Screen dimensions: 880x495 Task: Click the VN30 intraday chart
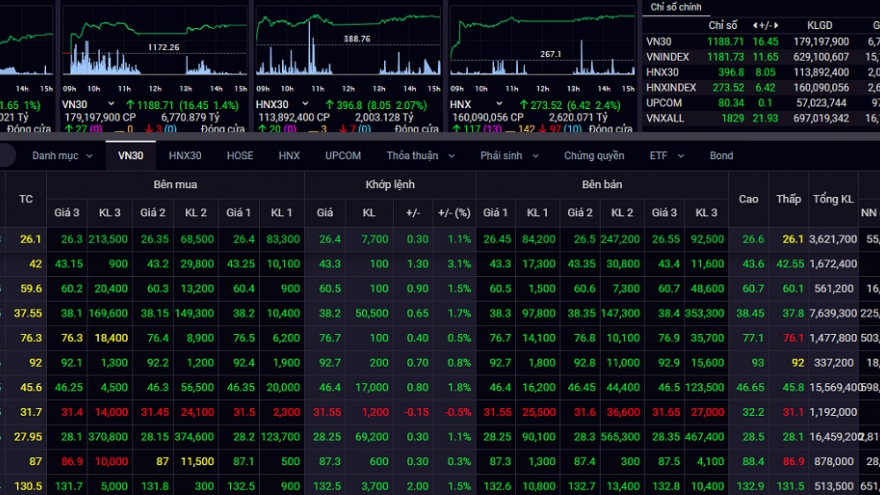coord(153,45)
